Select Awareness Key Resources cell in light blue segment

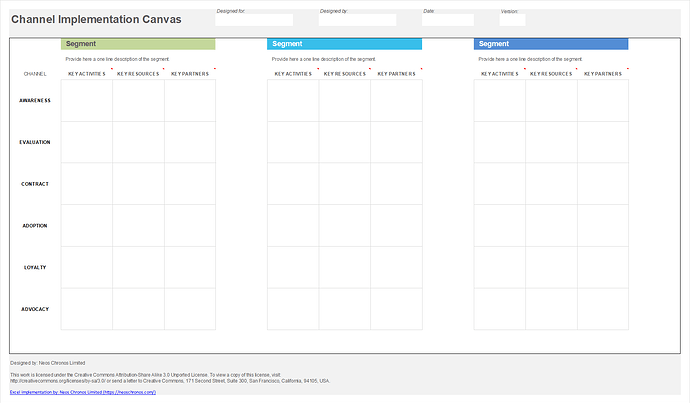(x=345, y=100)
